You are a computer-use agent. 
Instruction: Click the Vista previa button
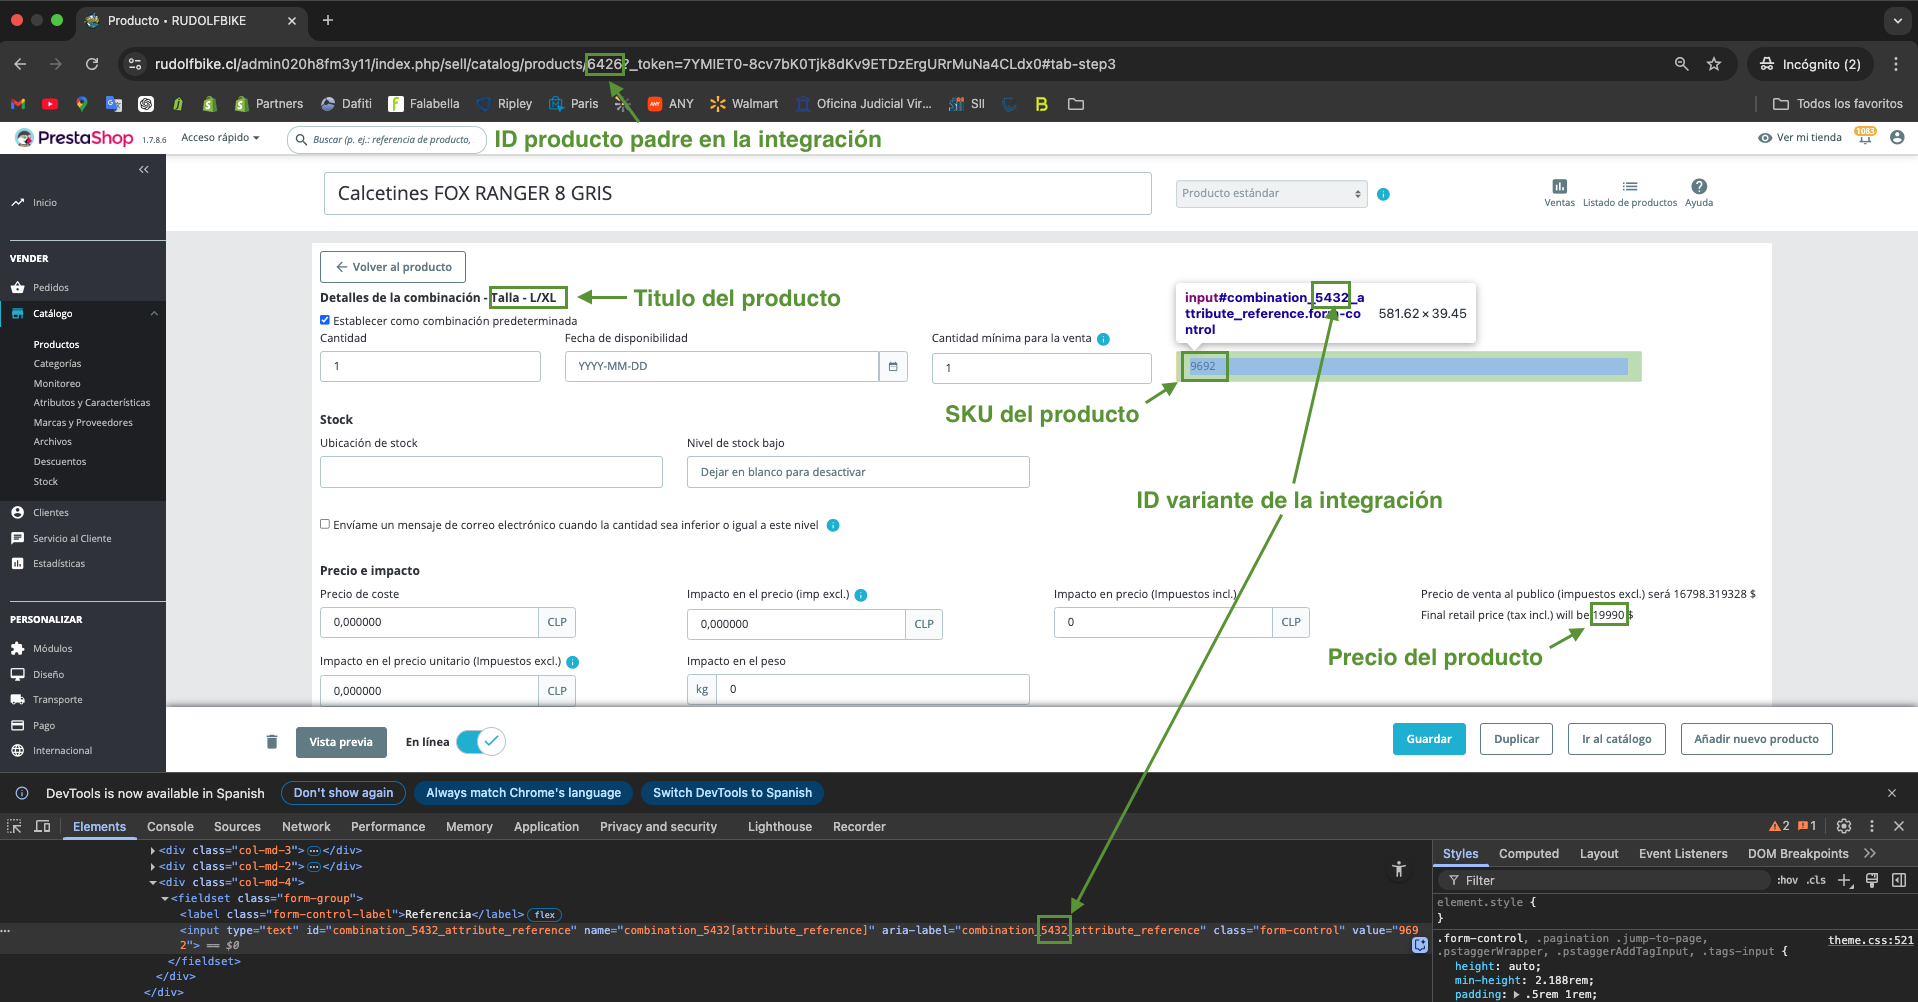click(341, 742)
